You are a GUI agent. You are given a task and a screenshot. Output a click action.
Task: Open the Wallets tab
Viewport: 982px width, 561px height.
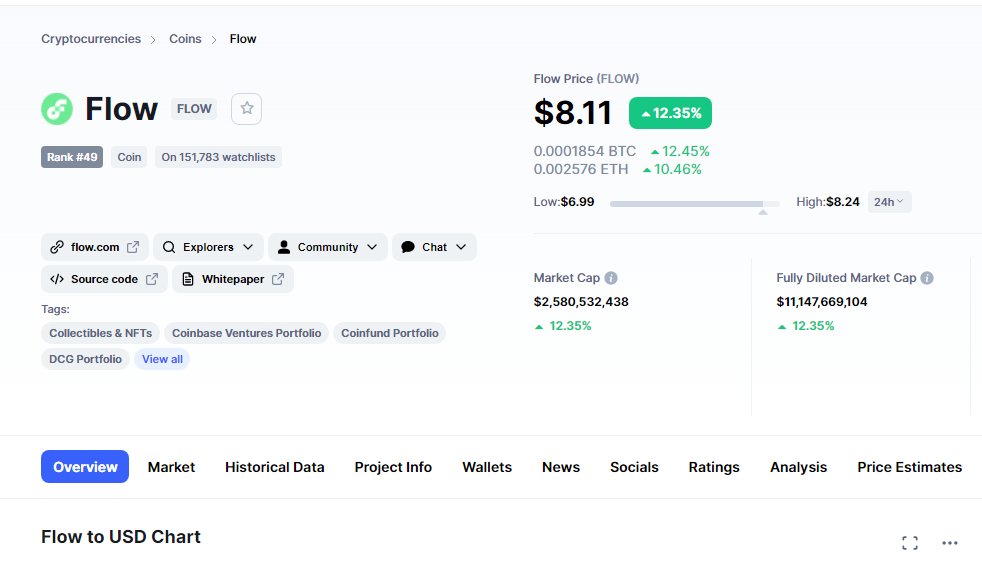click(487, 467)
